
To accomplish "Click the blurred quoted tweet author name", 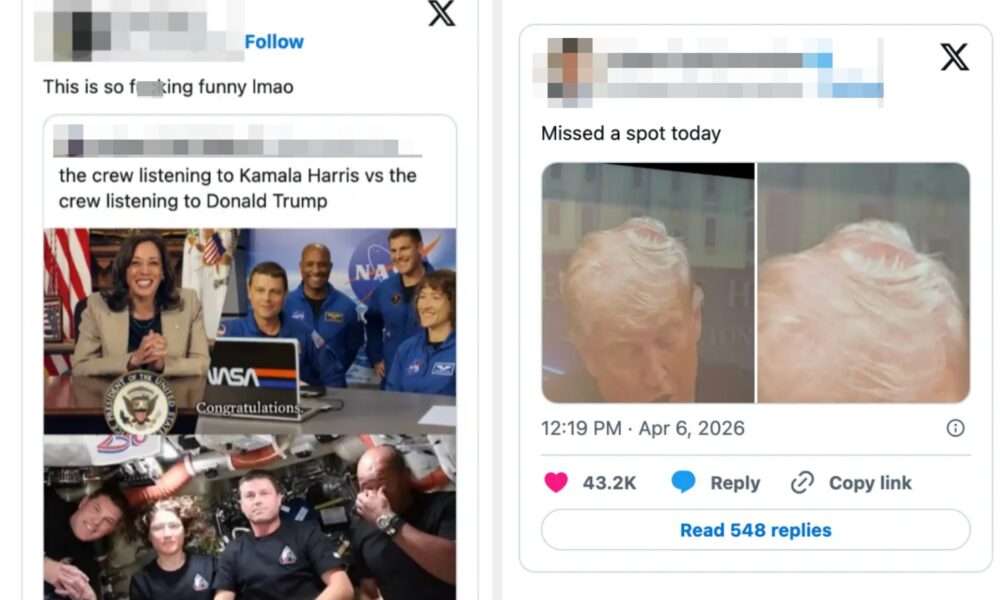I will point(237,141).
